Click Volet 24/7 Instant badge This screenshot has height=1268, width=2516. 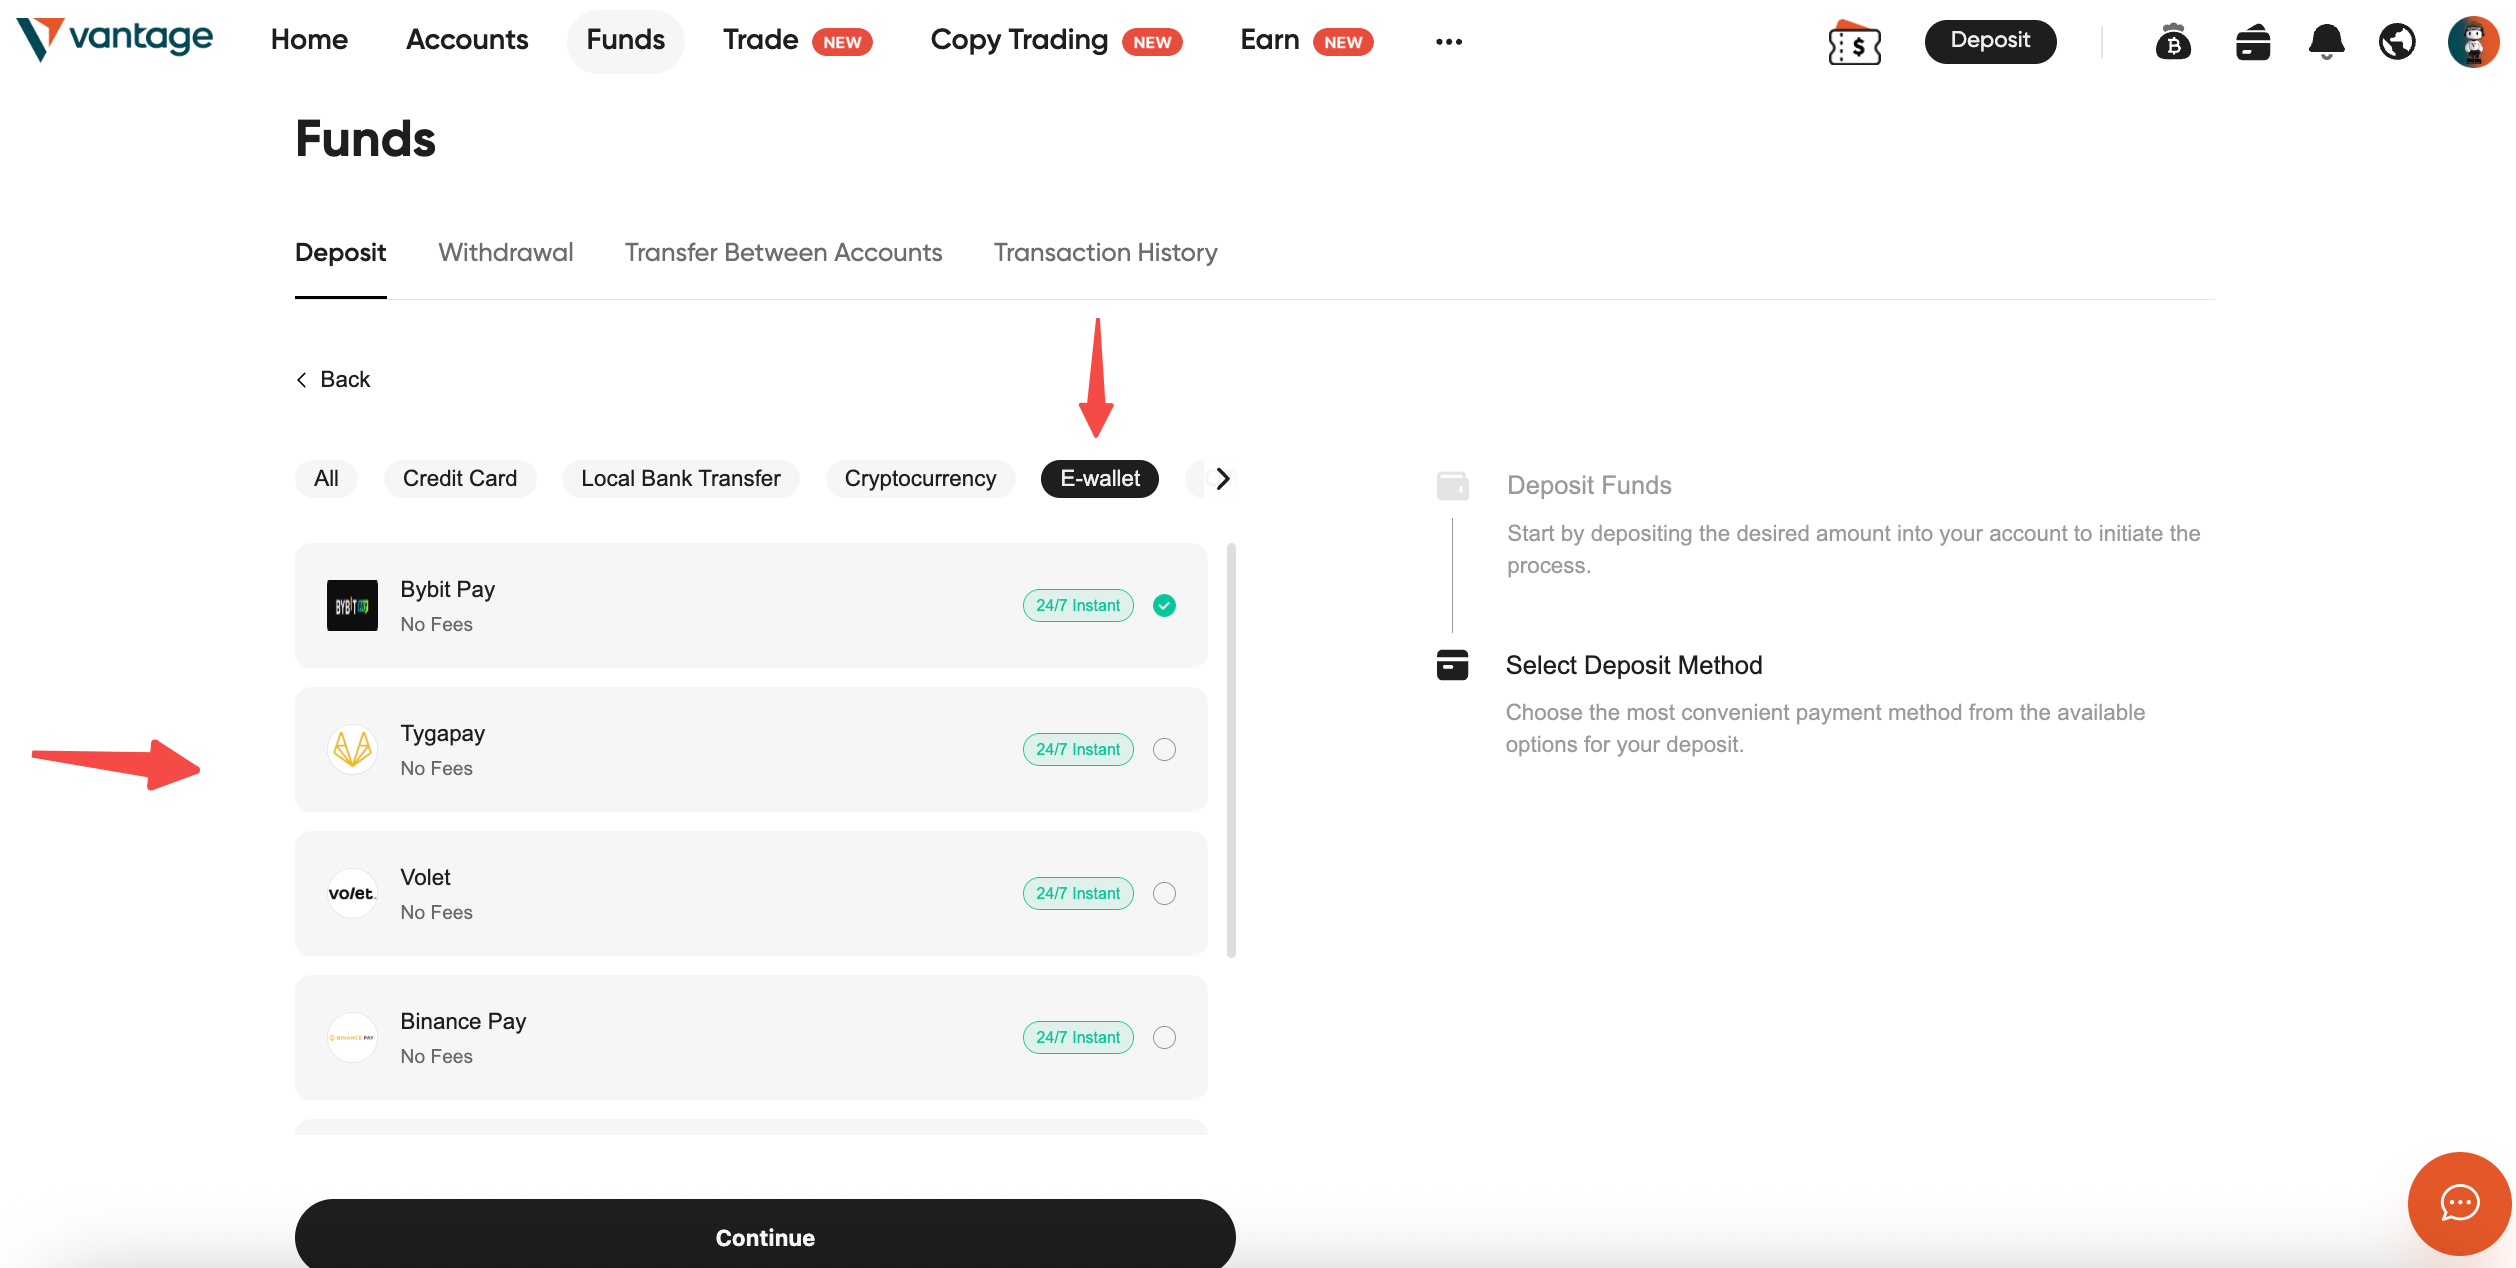click(1078, 893)
